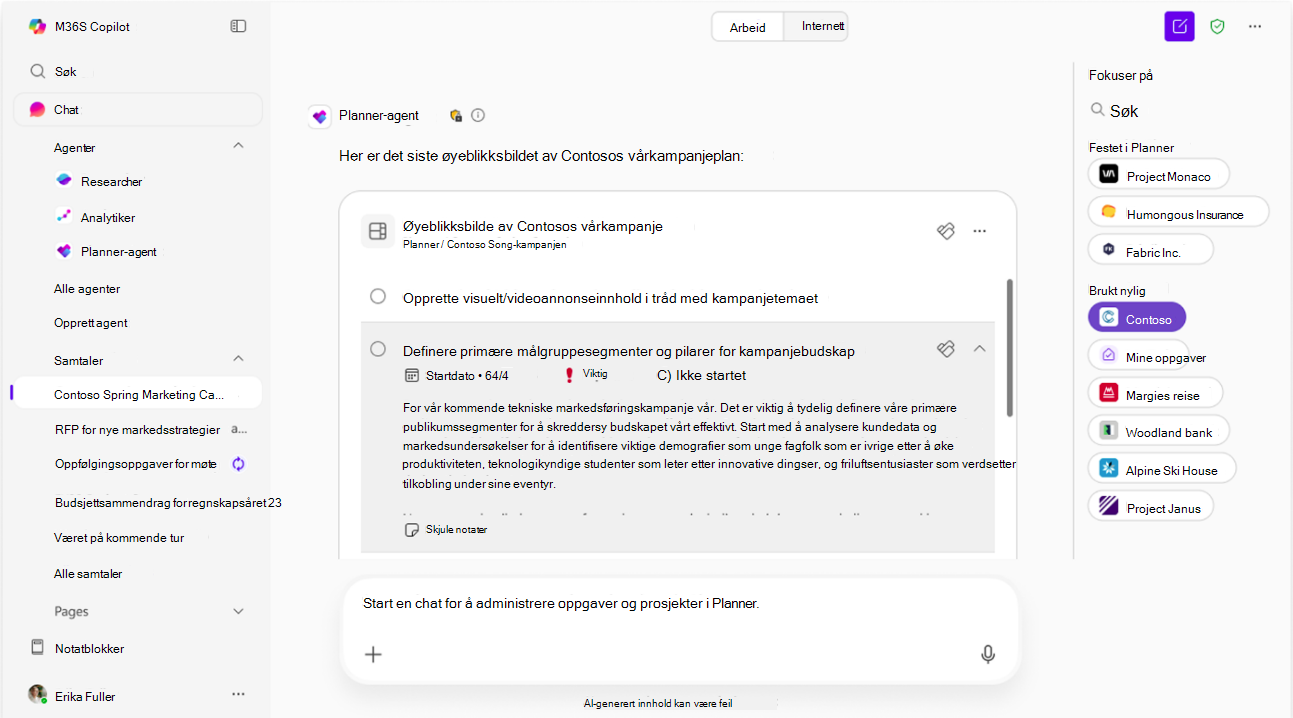This screenshot has width=1293, height=718.
Task: Click the Startdato calendar icon
Action: 411,376
